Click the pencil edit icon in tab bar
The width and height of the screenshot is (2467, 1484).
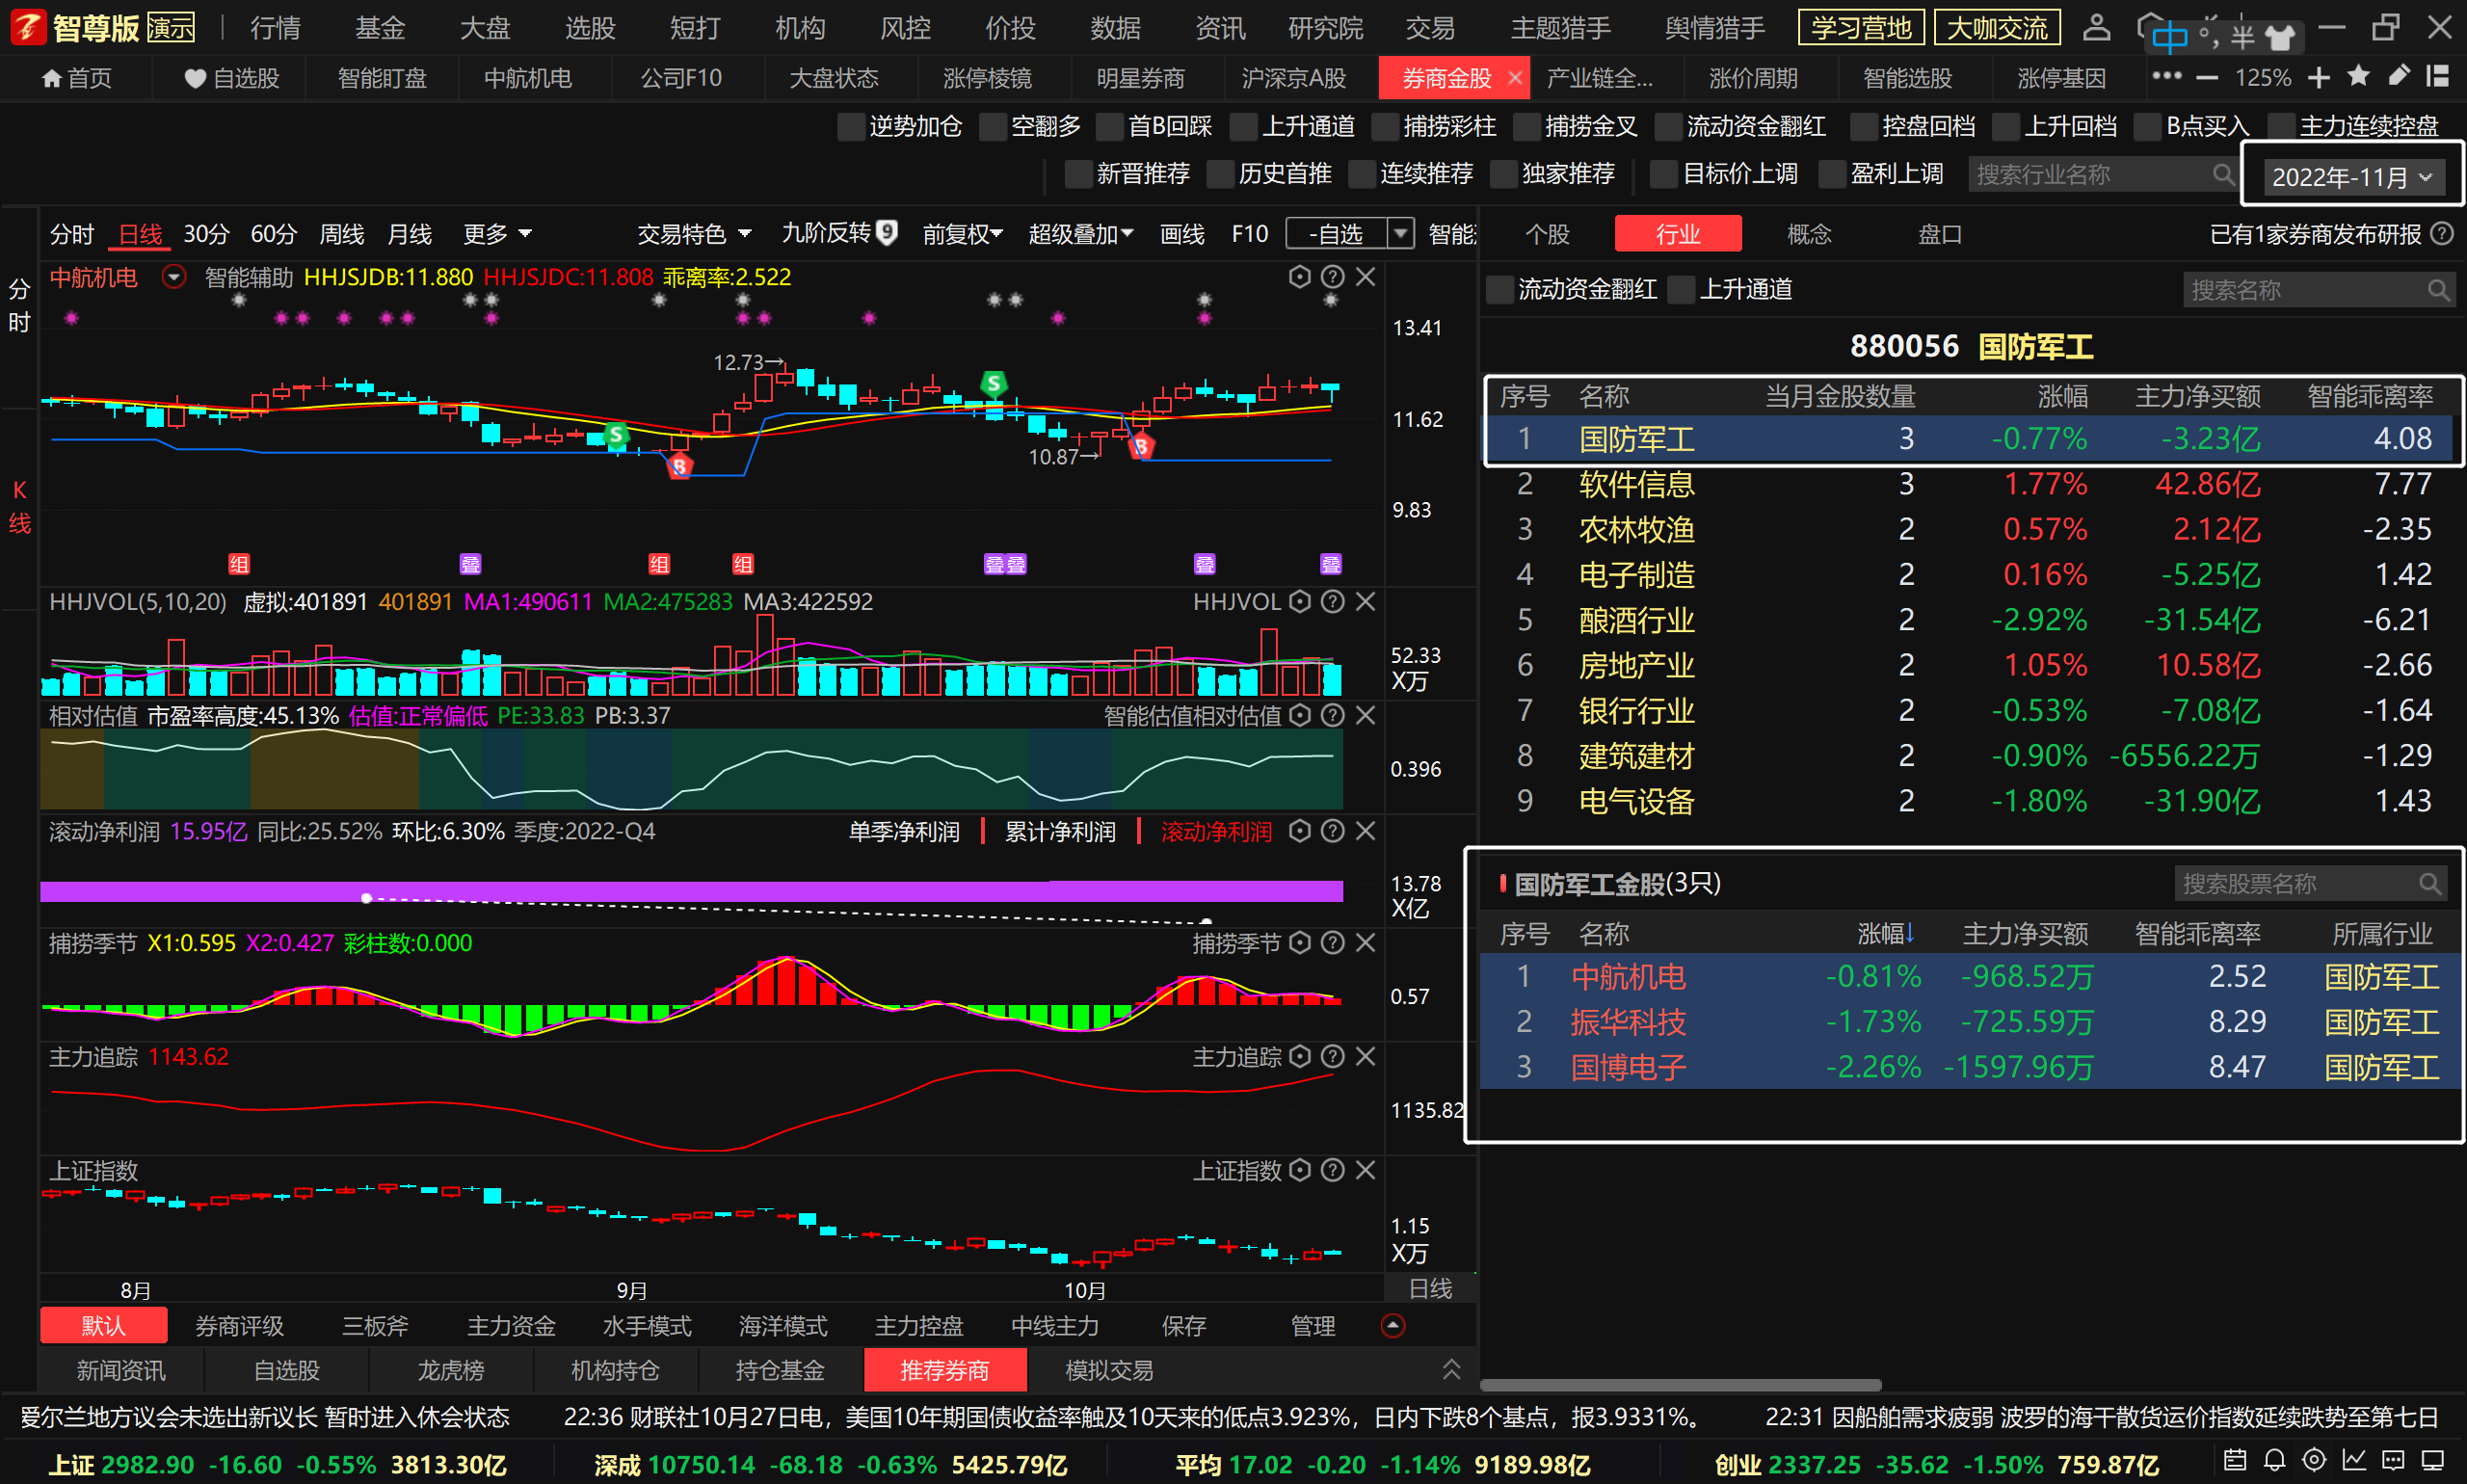click(x=2398, y=76)
